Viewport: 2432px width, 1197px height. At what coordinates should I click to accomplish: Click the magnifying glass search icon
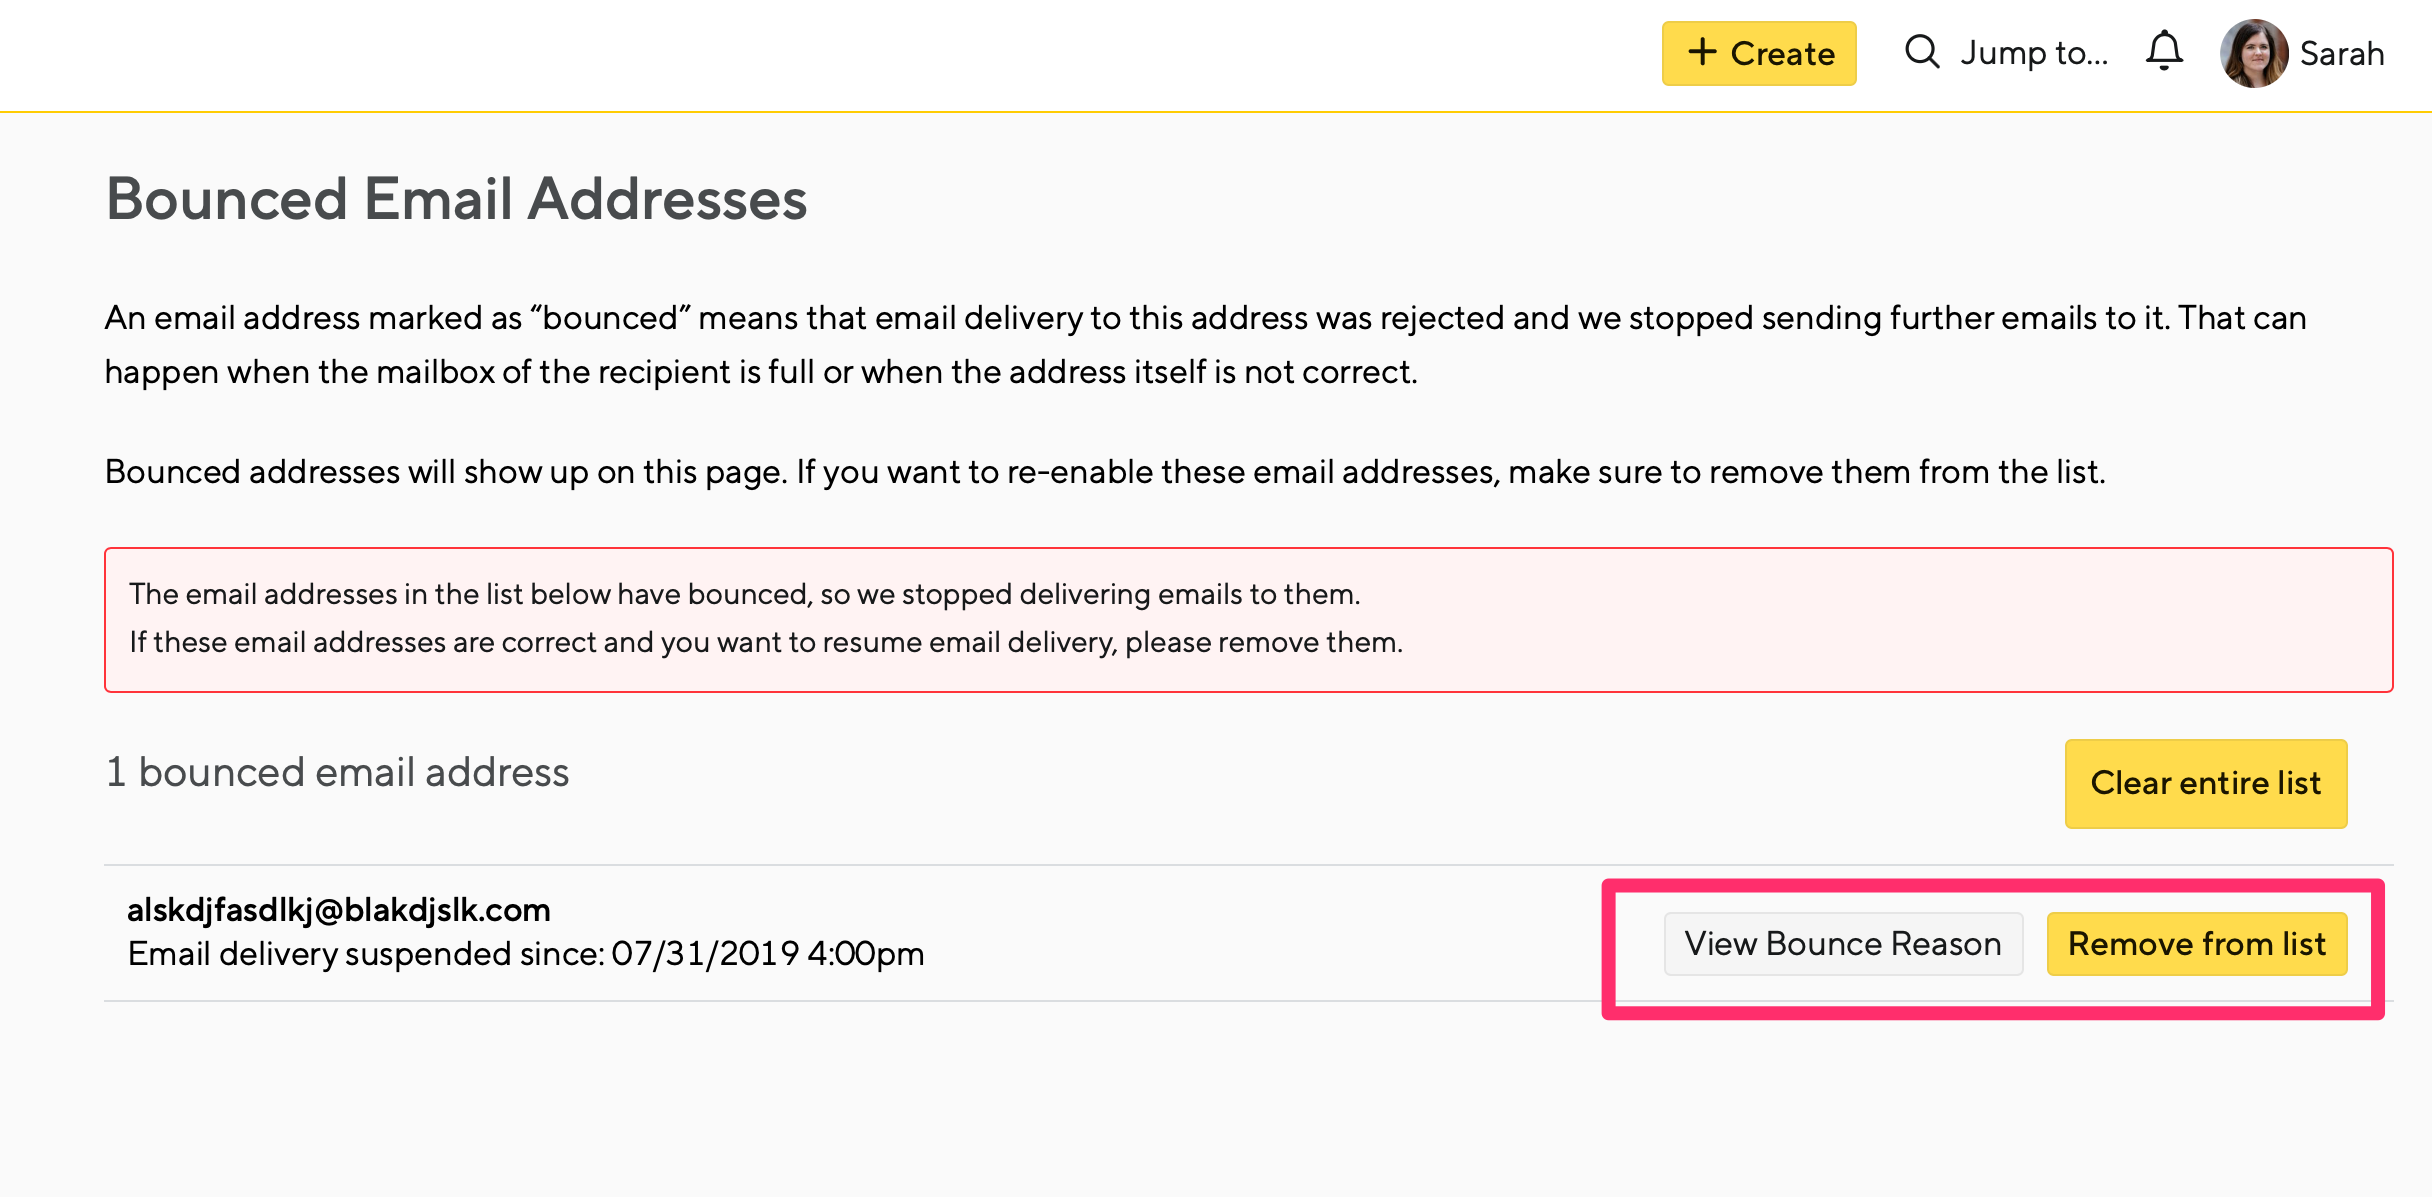pyautogui.click(x=1921, y=51)
